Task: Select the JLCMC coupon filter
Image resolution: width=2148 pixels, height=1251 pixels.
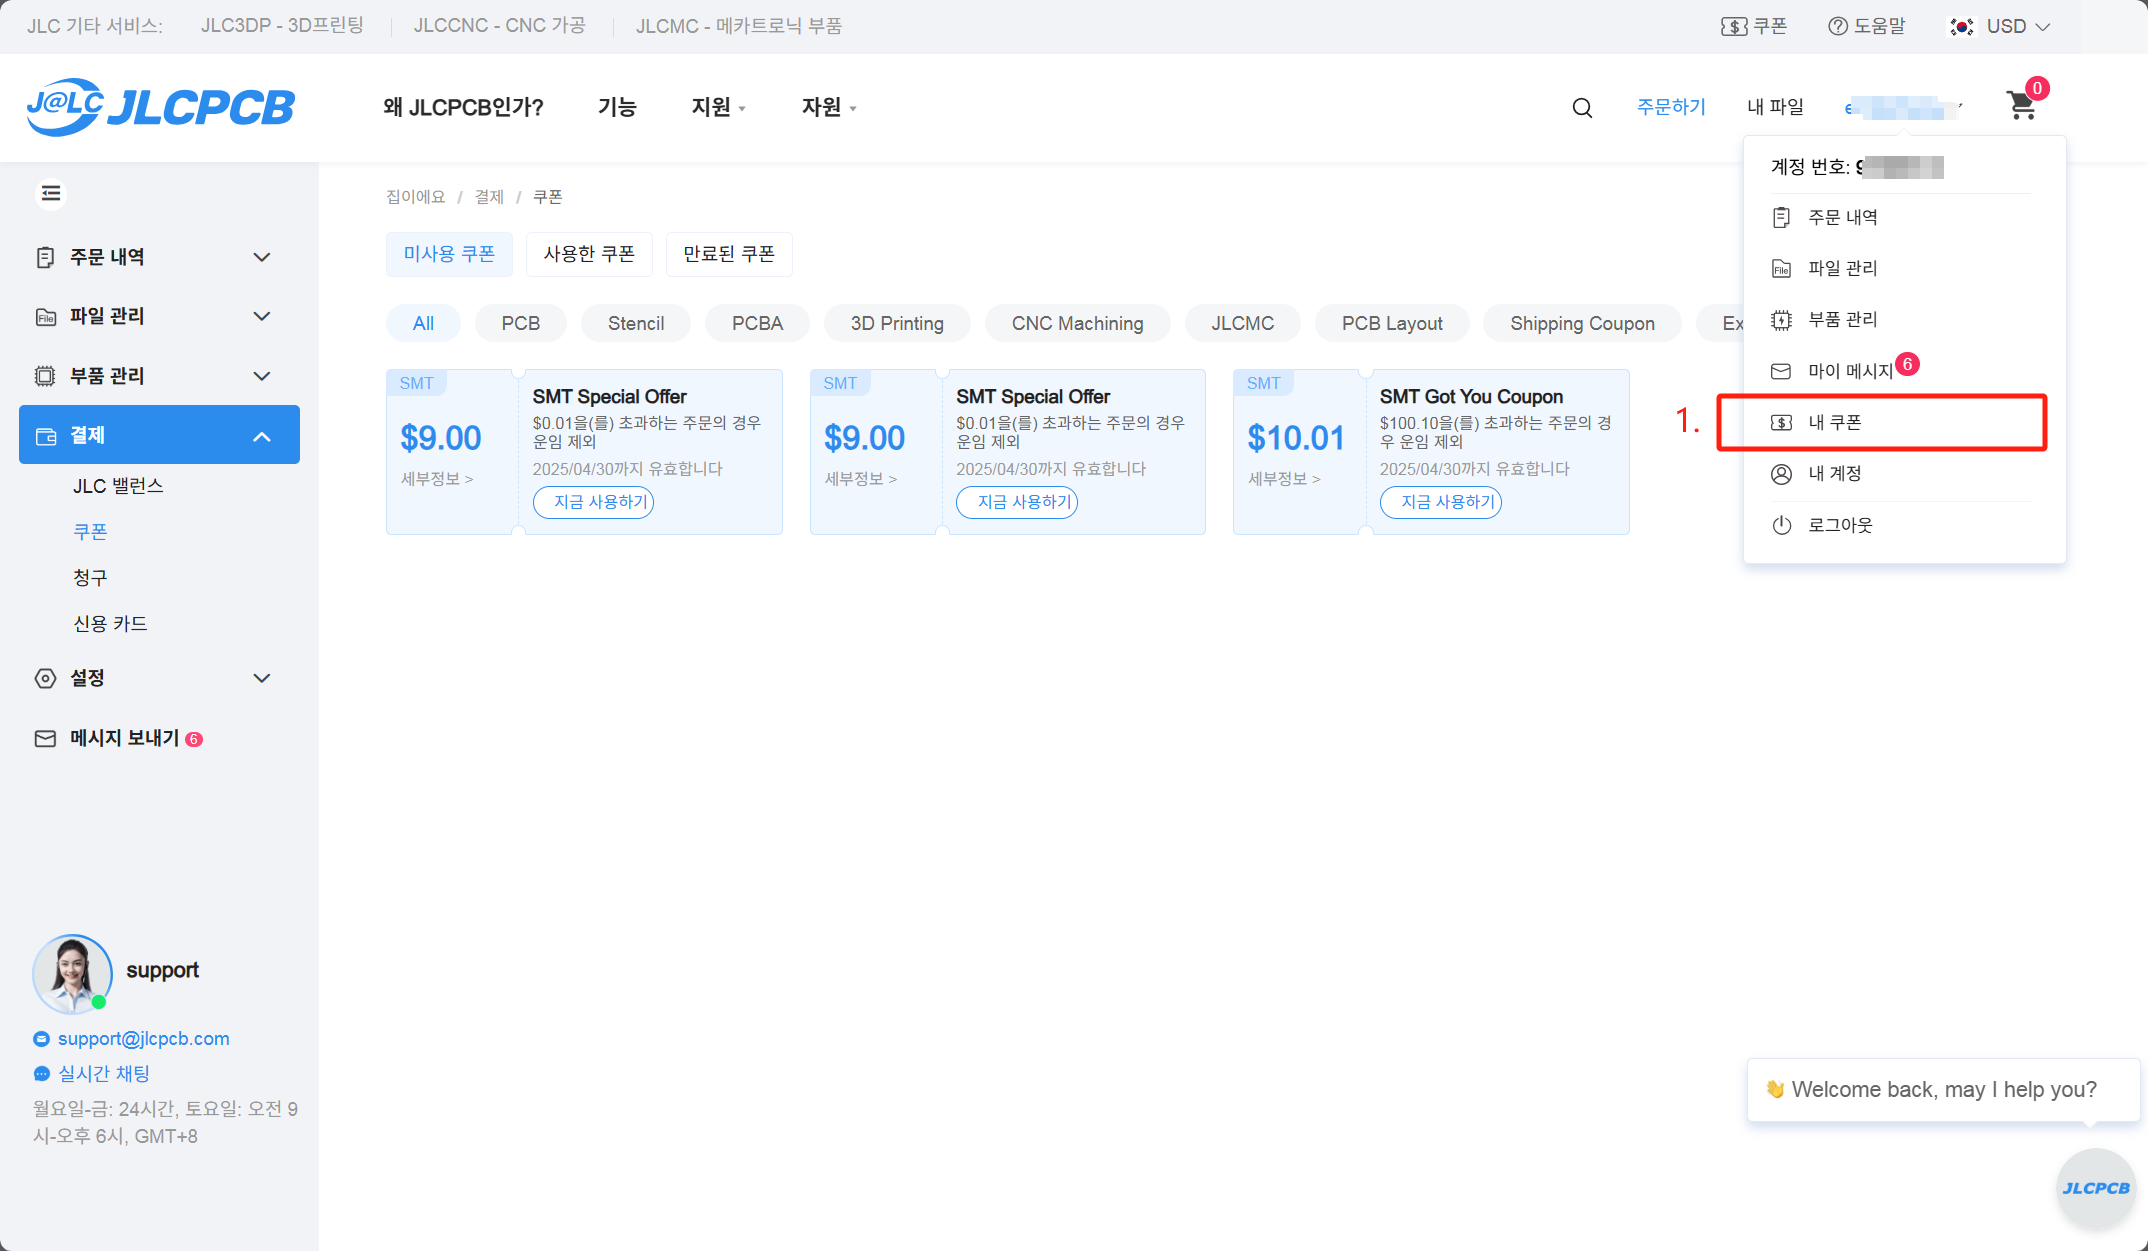Action: pyautogui.click(x=1242, y=323)
